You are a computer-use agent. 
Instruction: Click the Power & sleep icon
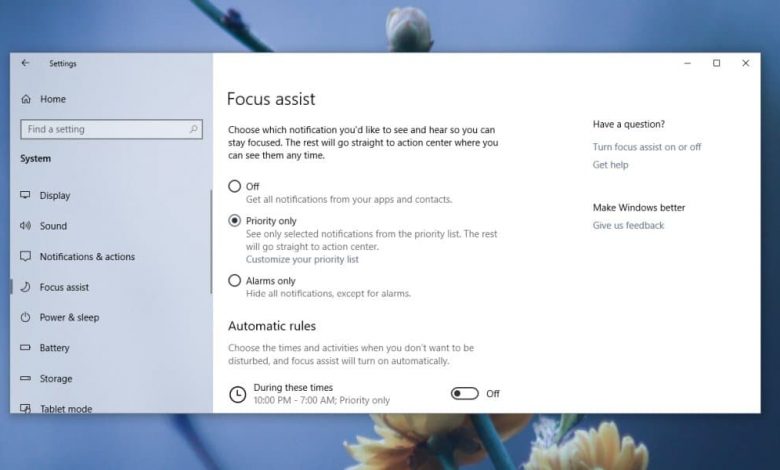coord(25,317)
